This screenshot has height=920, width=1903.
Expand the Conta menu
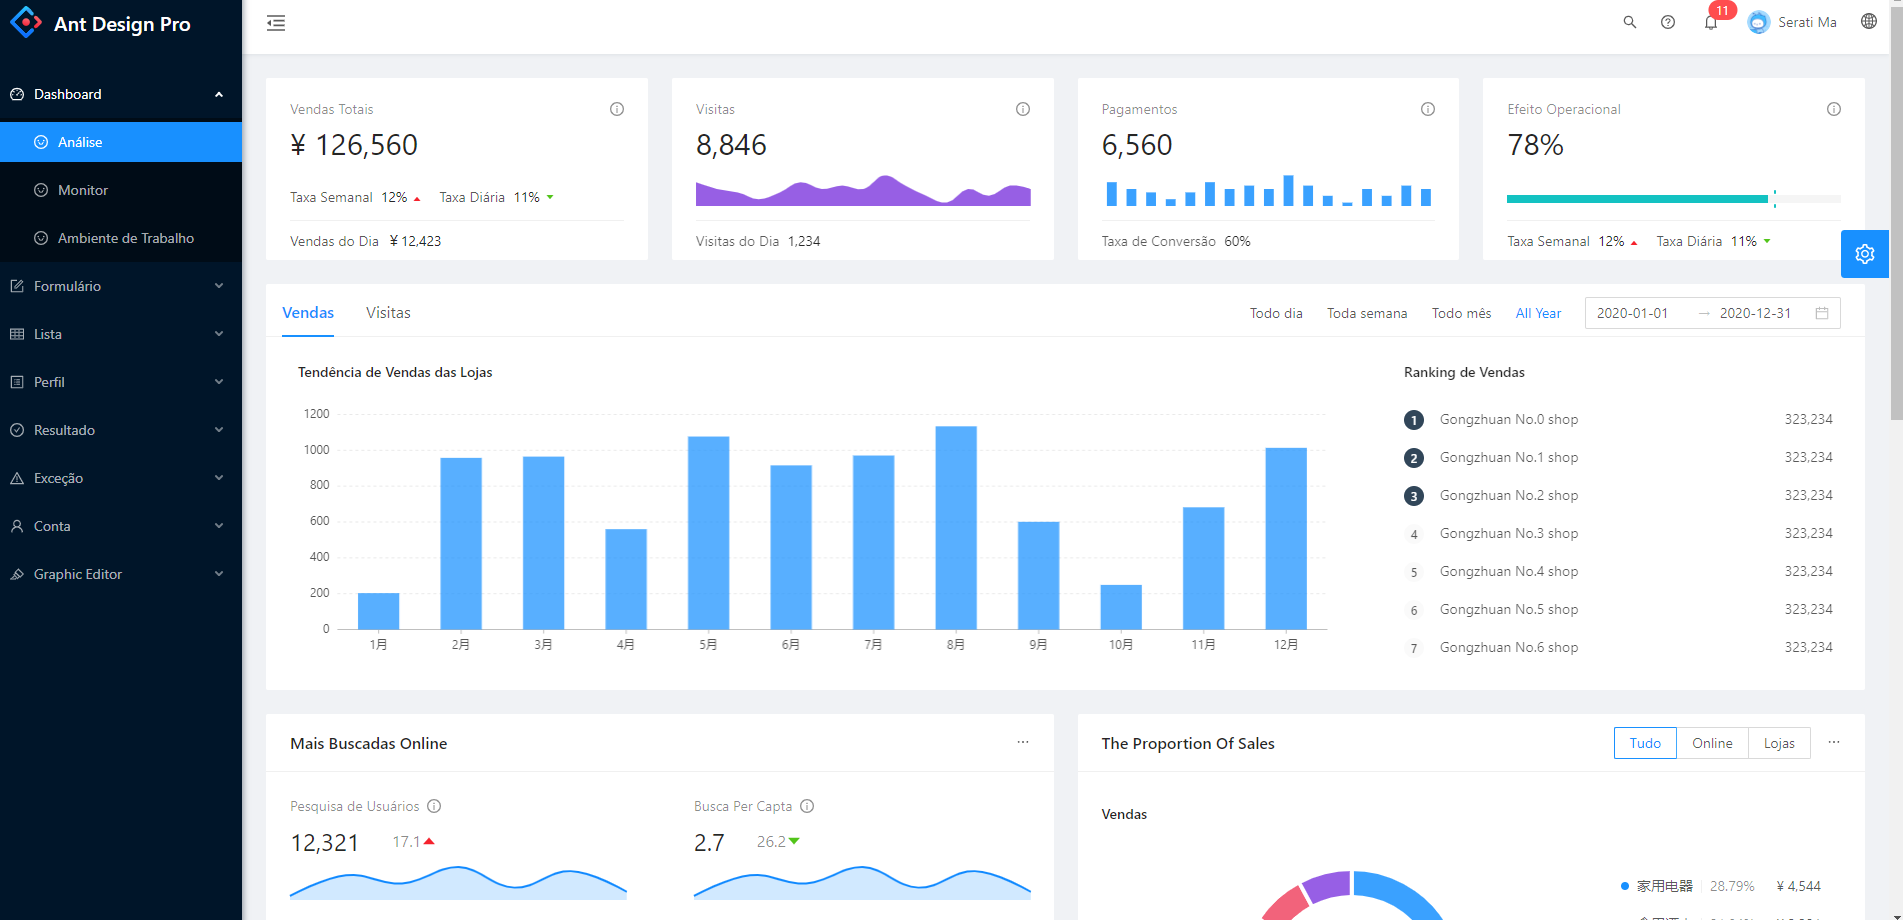click(x=121, y=526)
